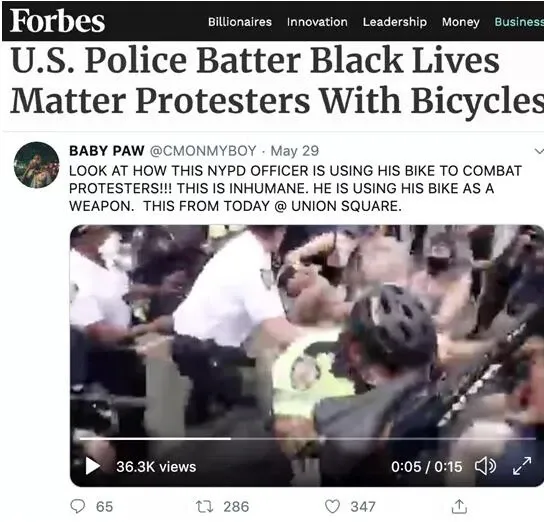Expand the video to fullscreen

522,466
